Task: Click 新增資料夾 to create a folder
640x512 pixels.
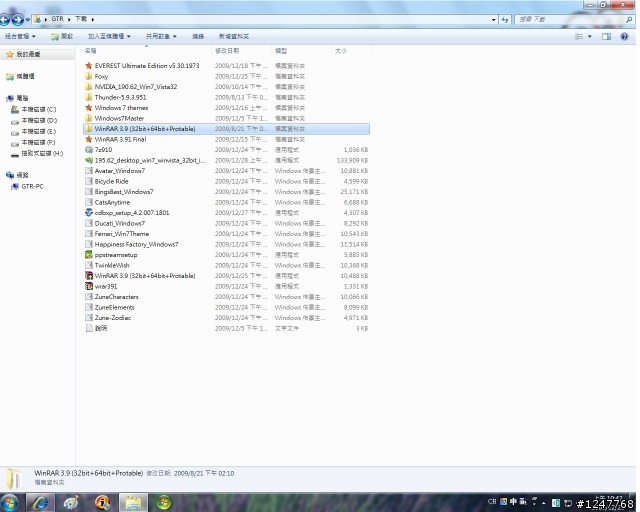Action: coord(234,36)
